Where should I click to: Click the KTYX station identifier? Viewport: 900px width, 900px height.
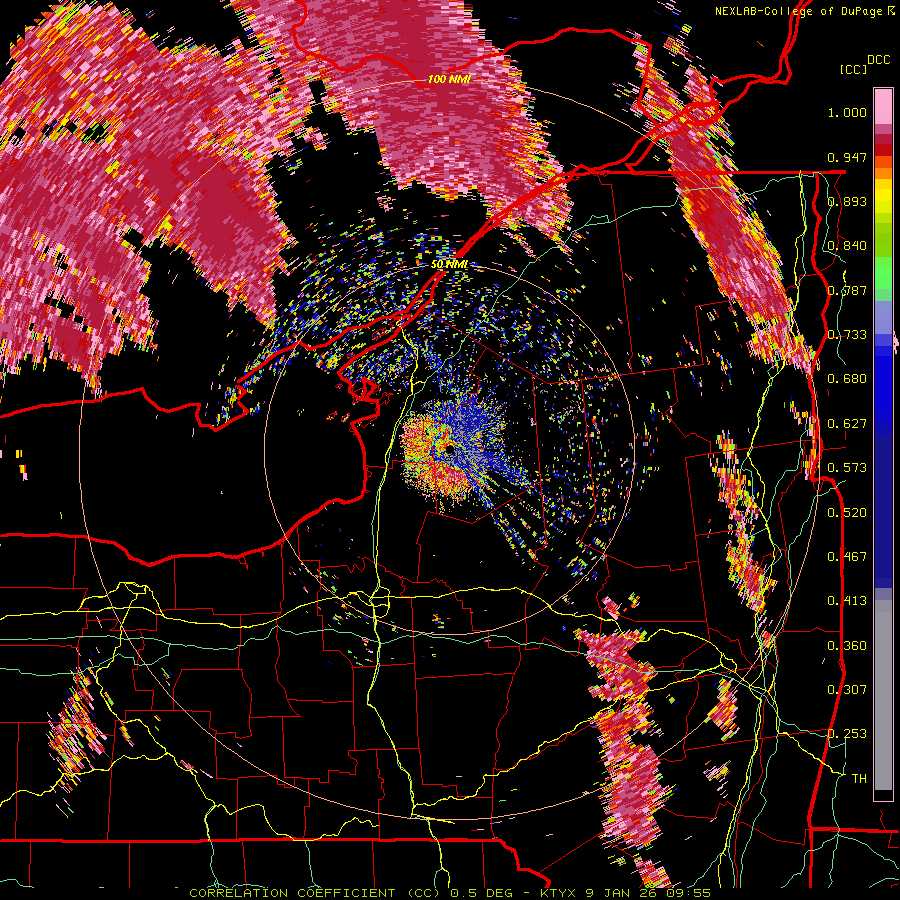[x=560, y=893]
